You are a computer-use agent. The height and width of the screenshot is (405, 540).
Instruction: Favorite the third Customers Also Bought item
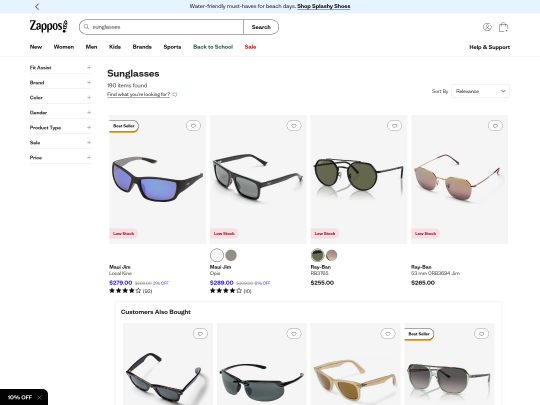pyautogui.click(x=387, y=334)
